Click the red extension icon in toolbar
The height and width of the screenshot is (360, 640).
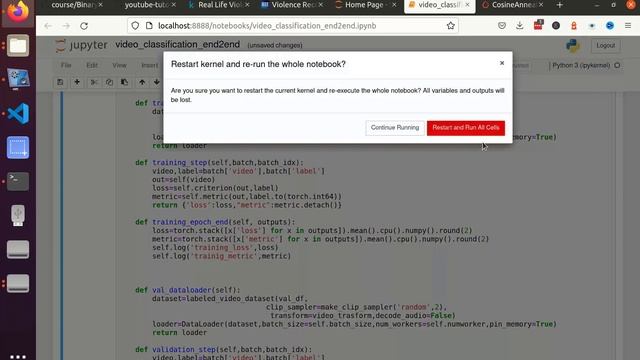(538, 25)
